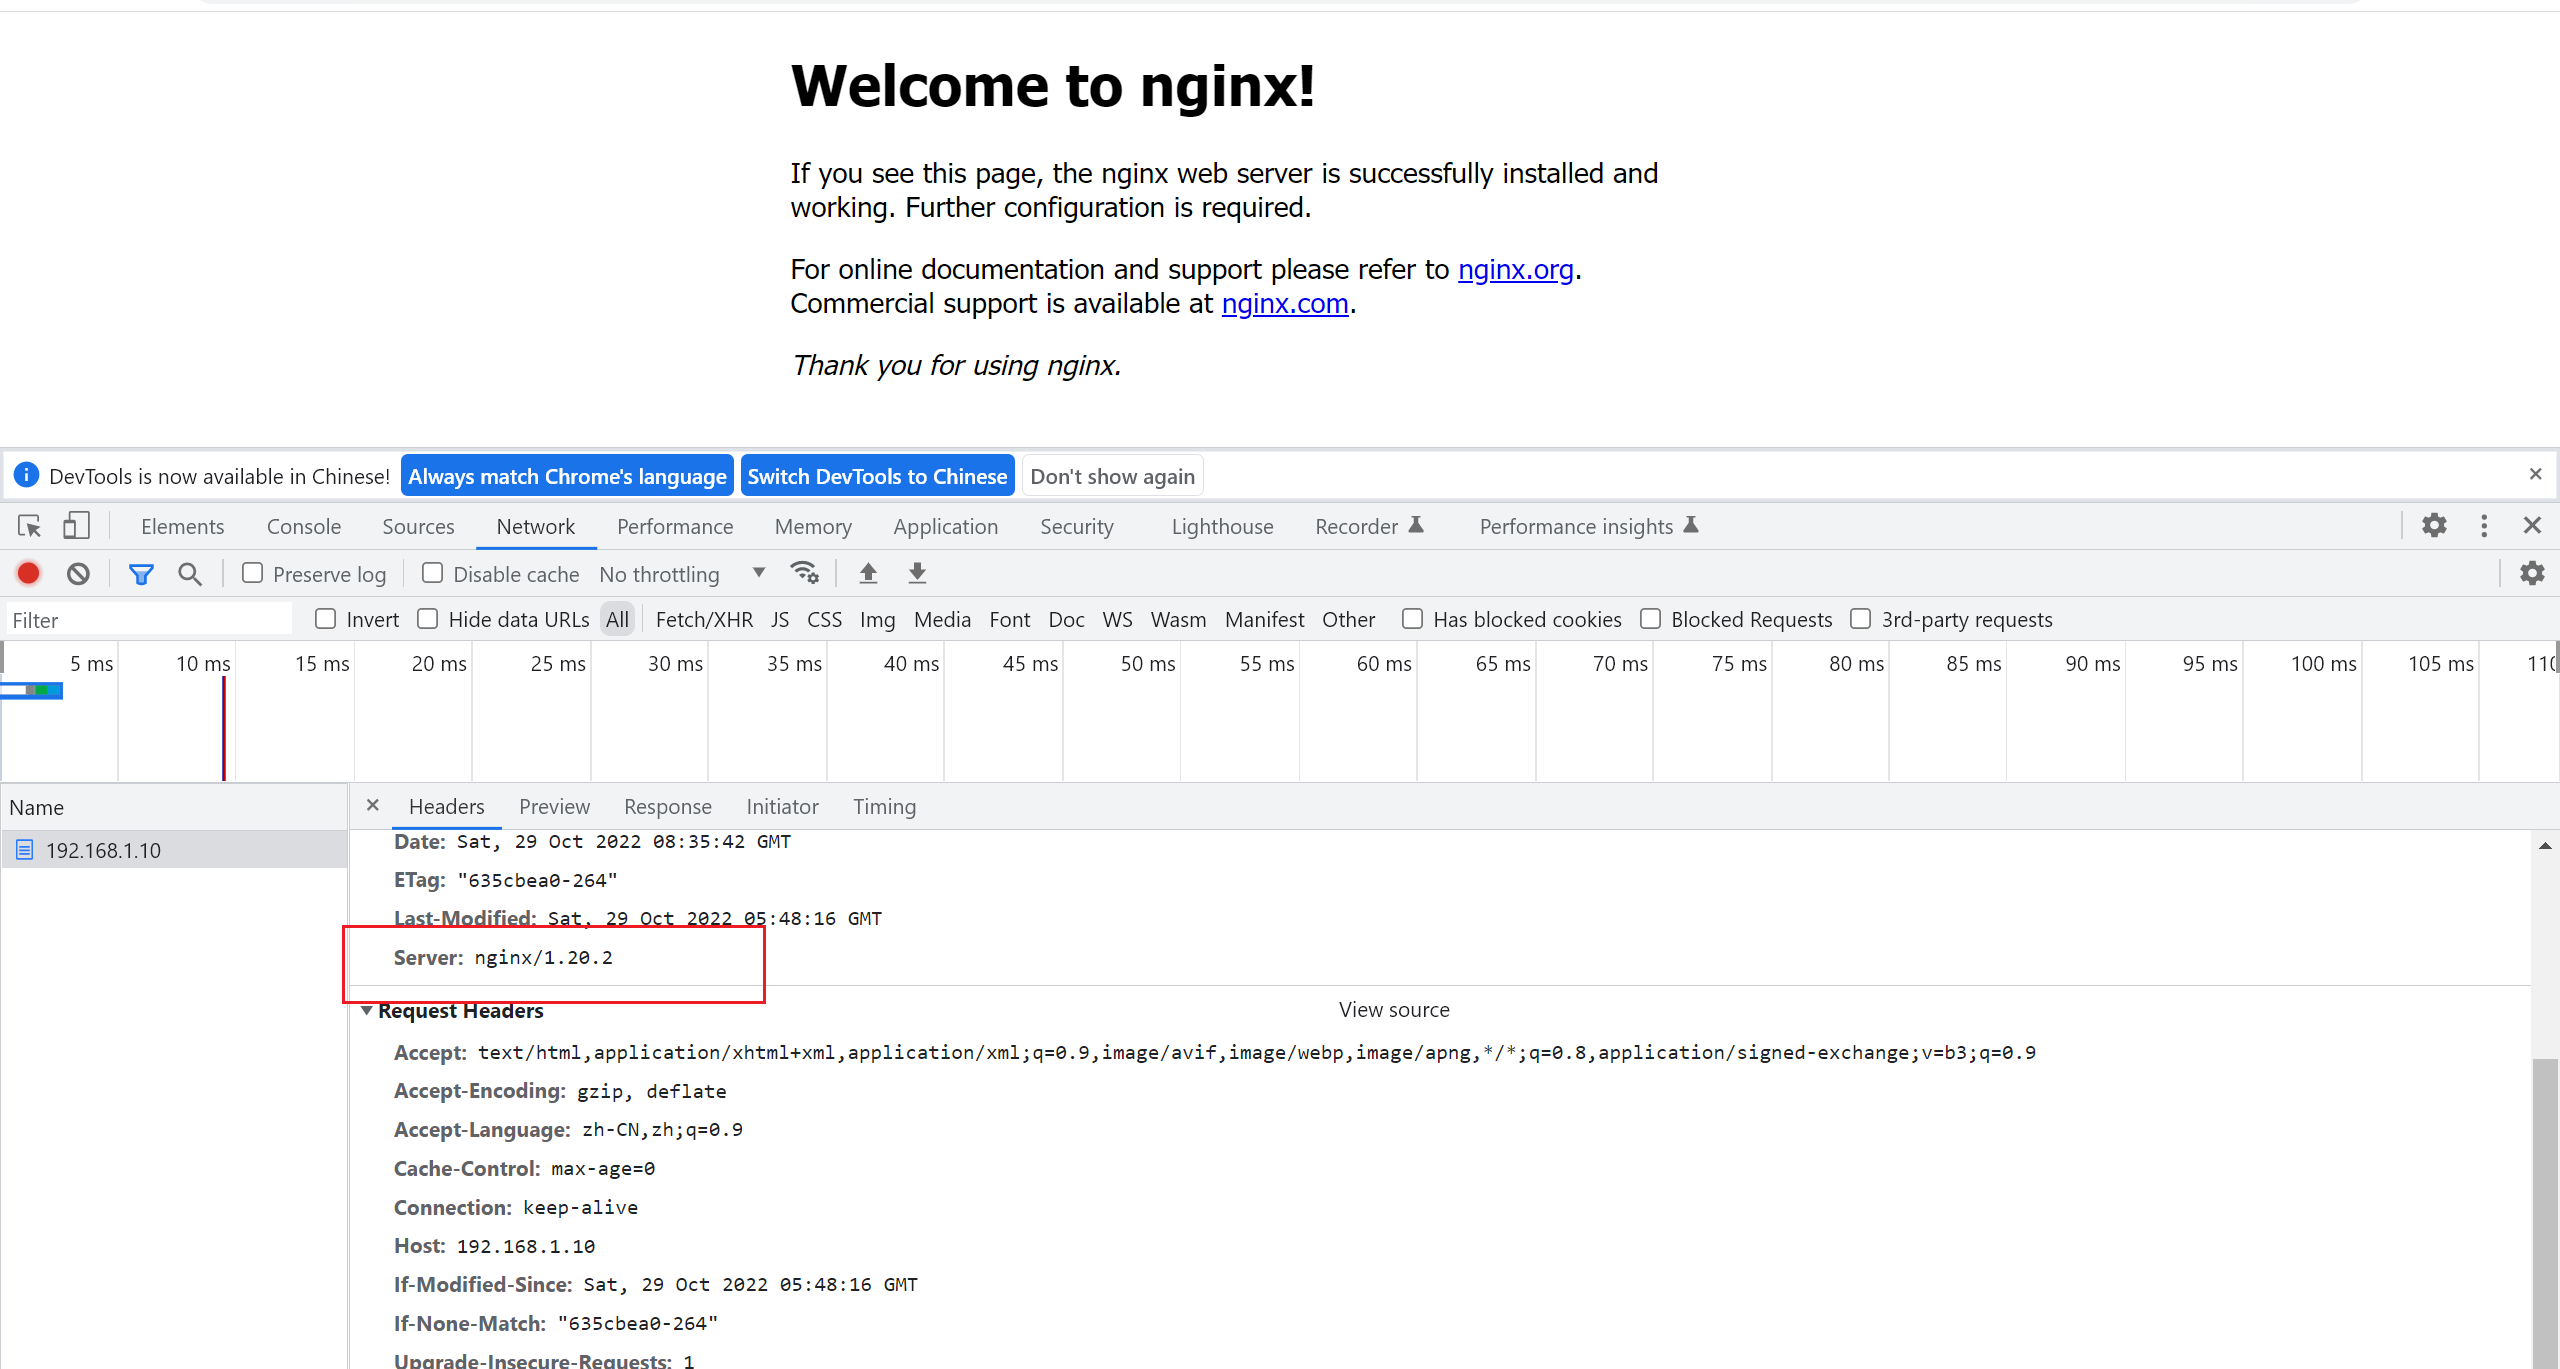Image resolution: width=2560 pixels, height=1369 pixels.
Task: Close the request details pane
Action: [x=373, y=805]
